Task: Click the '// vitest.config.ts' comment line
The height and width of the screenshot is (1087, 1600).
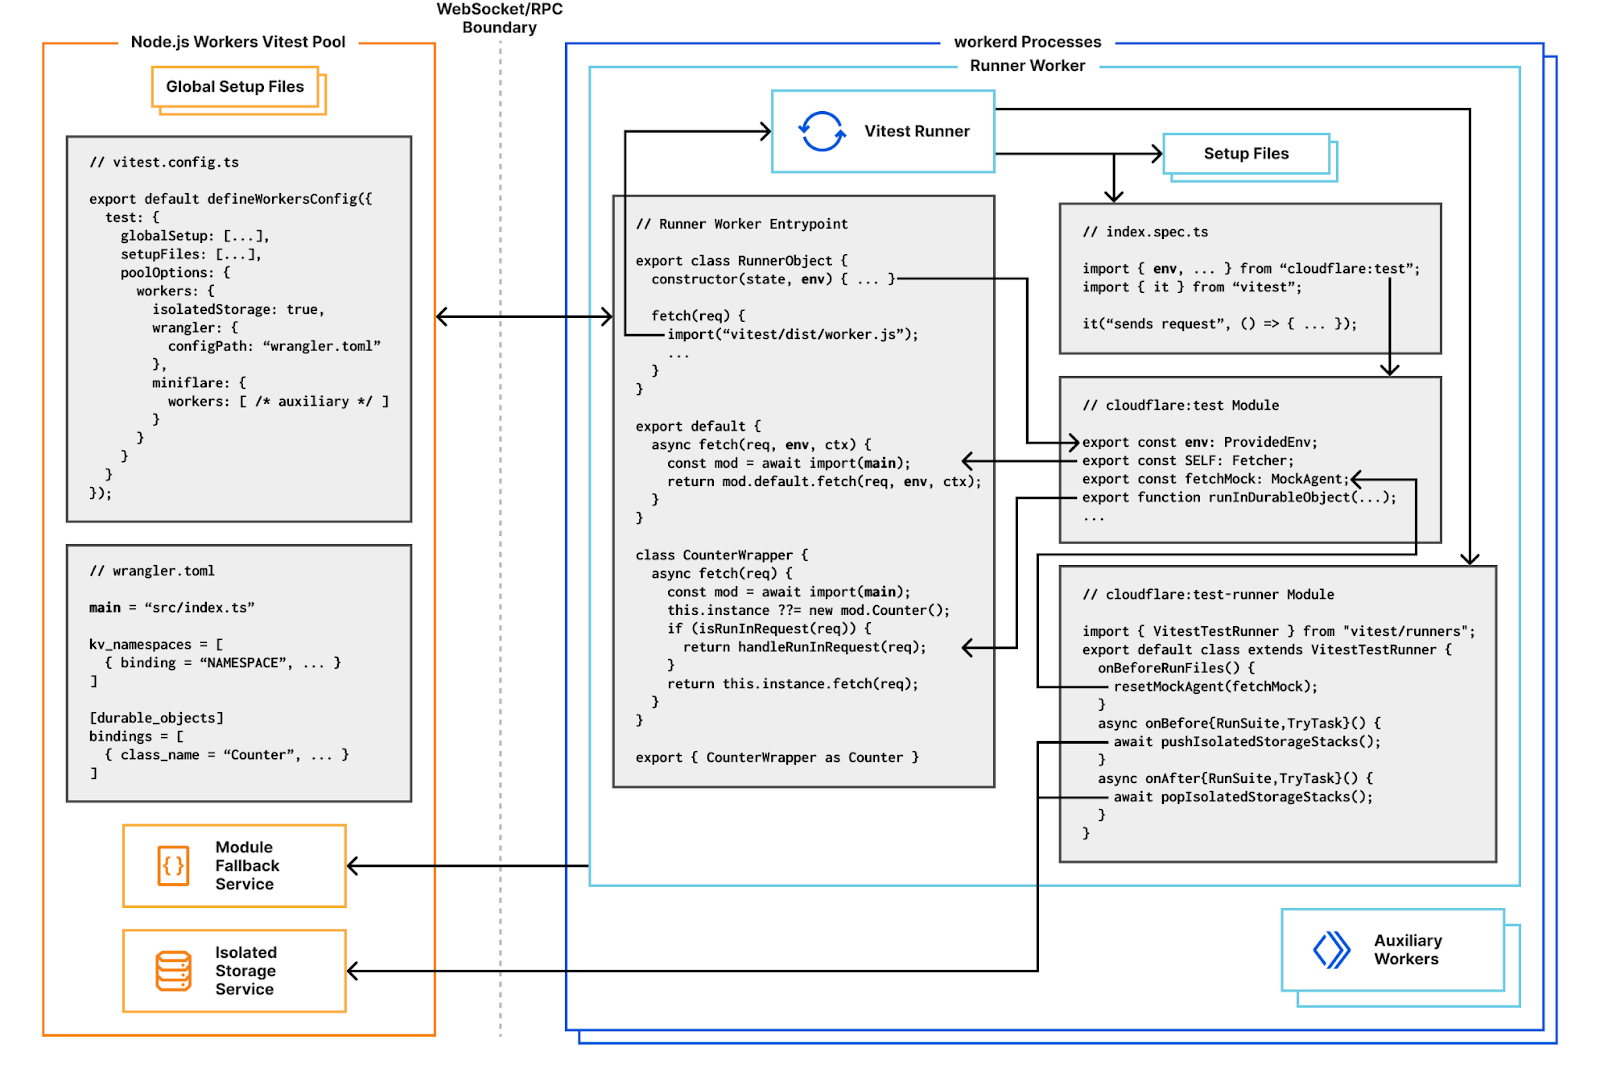Action: click(164, 162)
